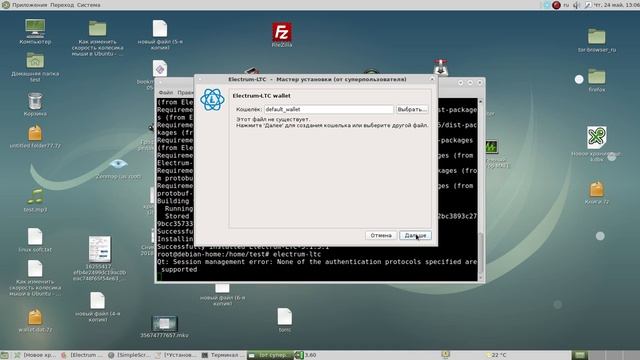Select the 35674777657.mkv video file

point(164,327)
